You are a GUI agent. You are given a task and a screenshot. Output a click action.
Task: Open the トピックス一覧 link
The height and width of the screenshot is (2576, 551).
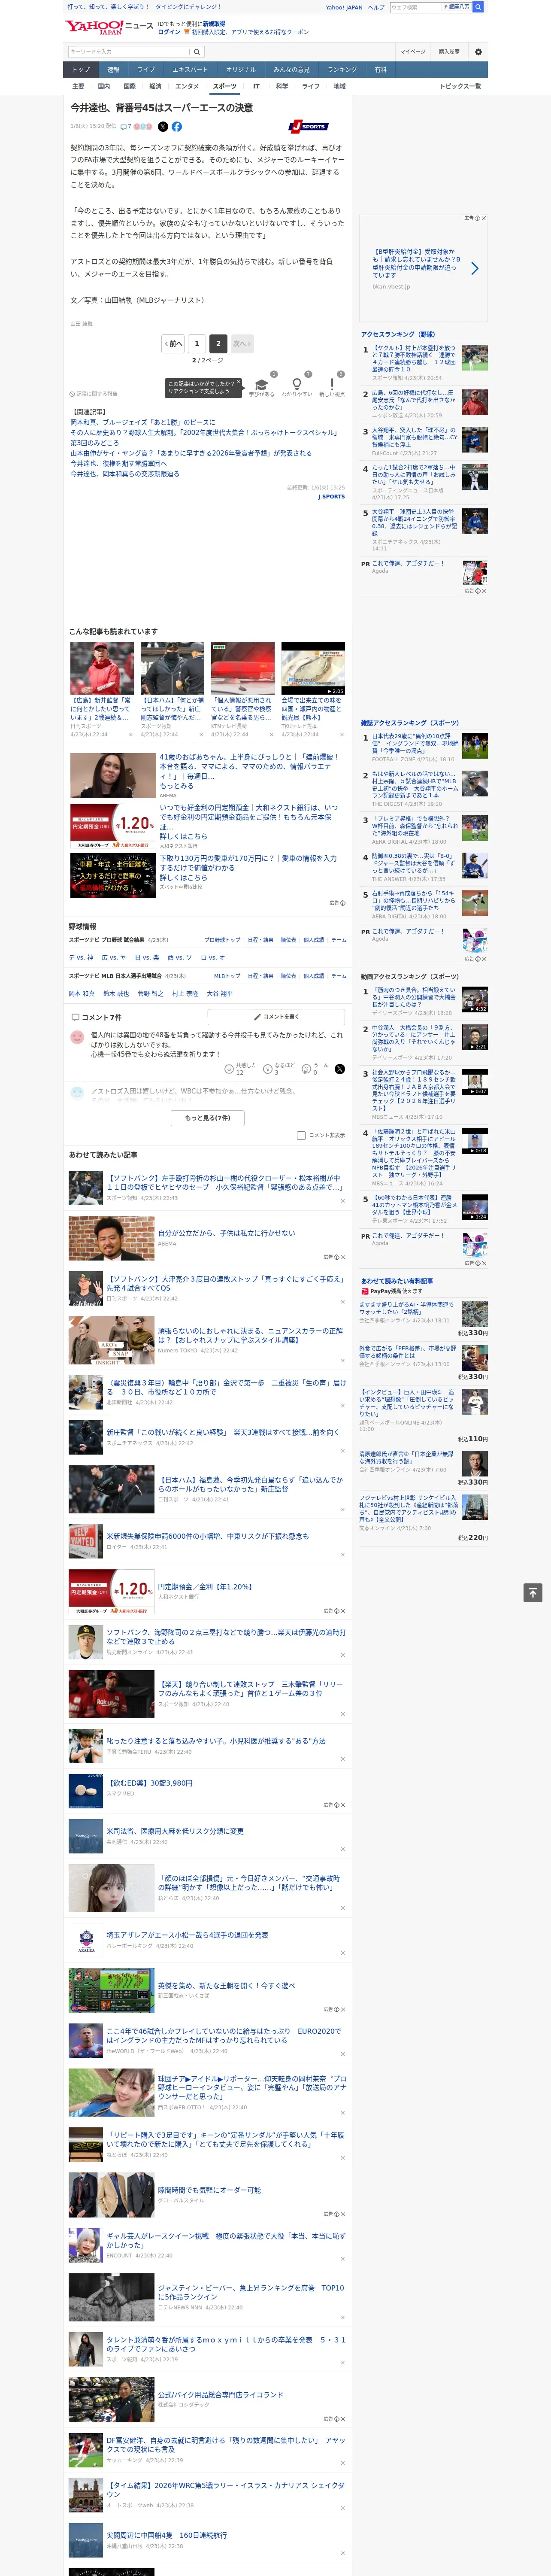(x=460, y=86)
